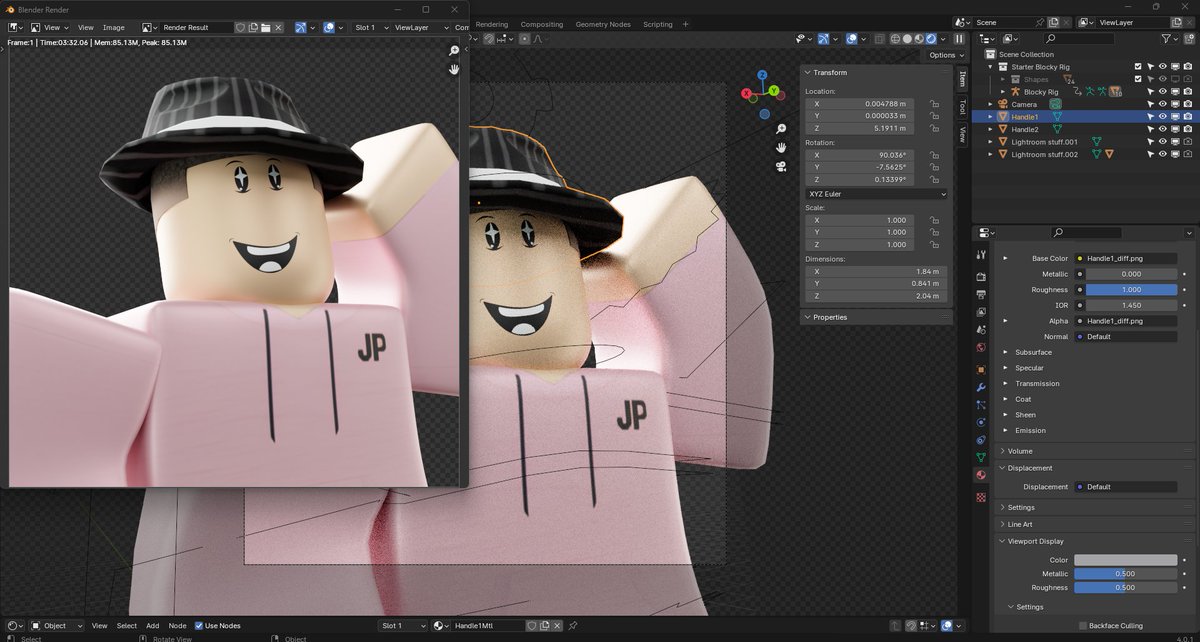Screen dimensions: 1200x642
Task: Click the Viewport Display Color swatch
Action: (x=1126, y=560)
